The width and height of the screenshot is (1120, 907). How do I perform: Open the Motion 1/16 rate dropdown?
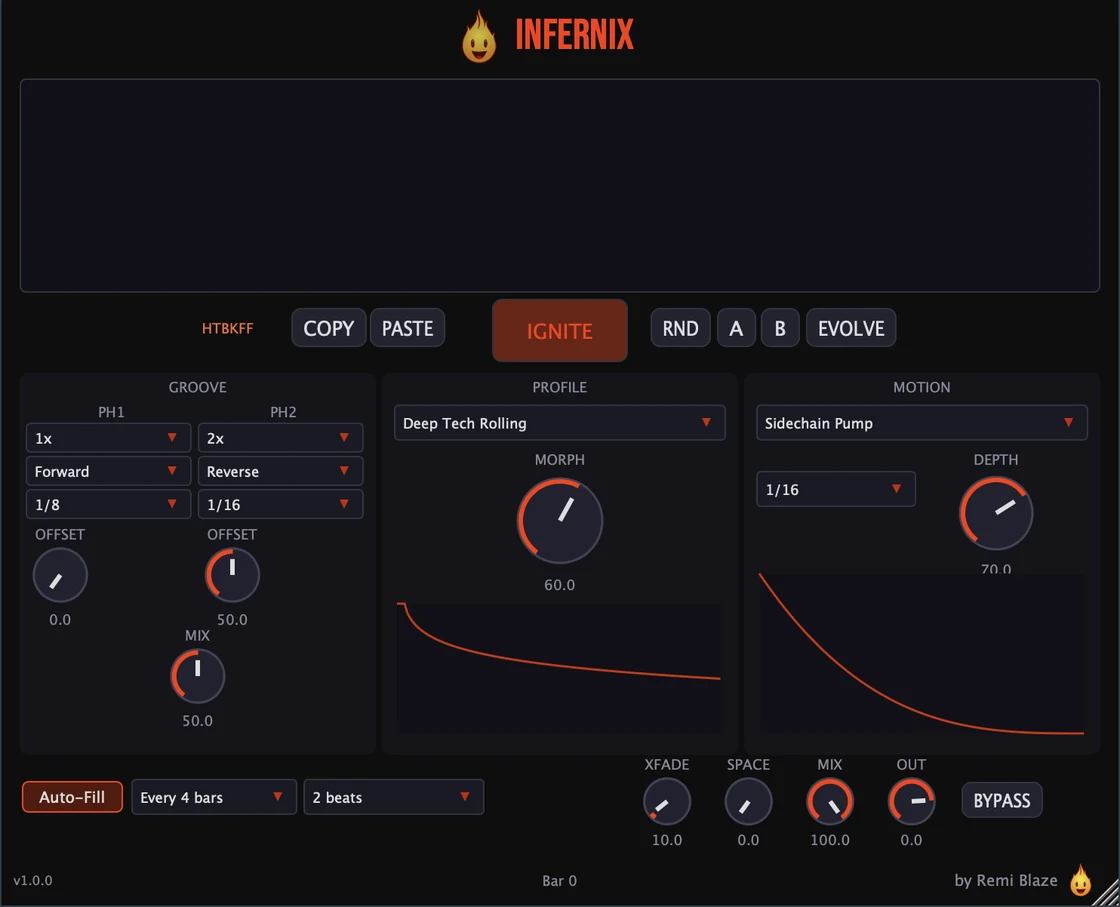[x=836, y=489]
